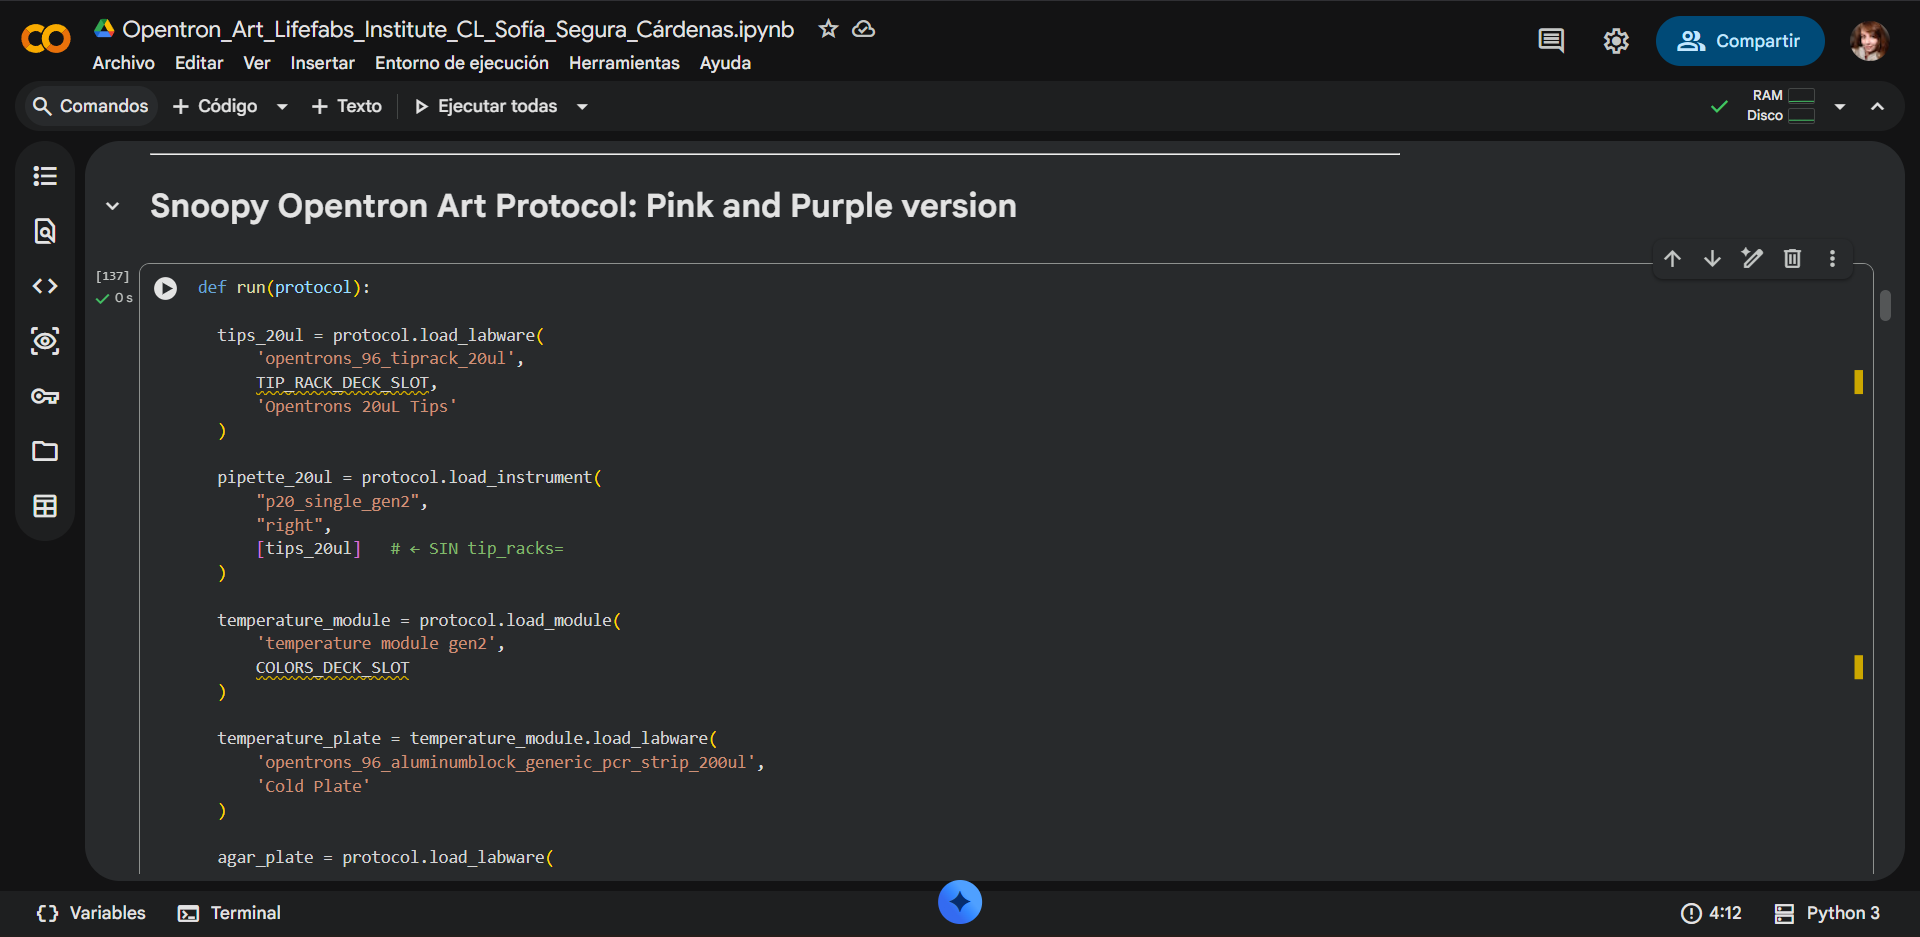1920x937 pixels.
Task: Collapse the header toolbar with chevron
Action: point(1877,106)
